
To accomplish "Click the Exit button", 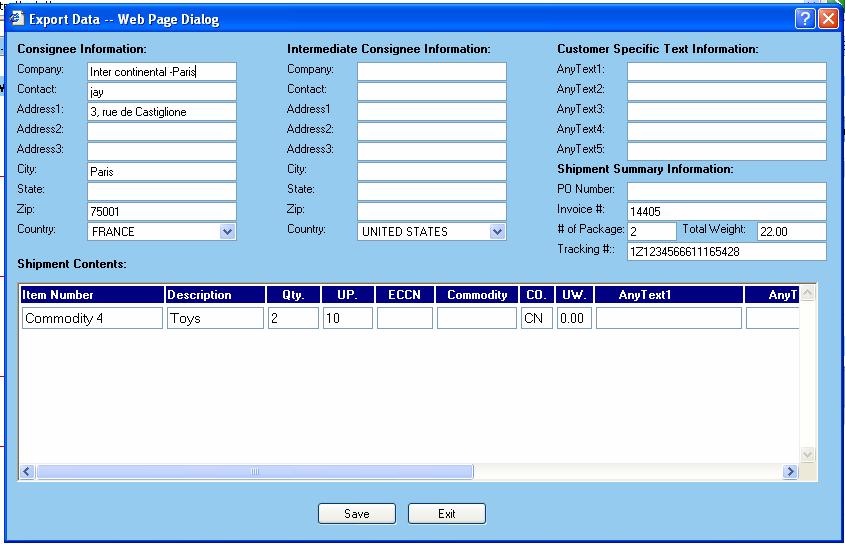I will tap(446, 514).
